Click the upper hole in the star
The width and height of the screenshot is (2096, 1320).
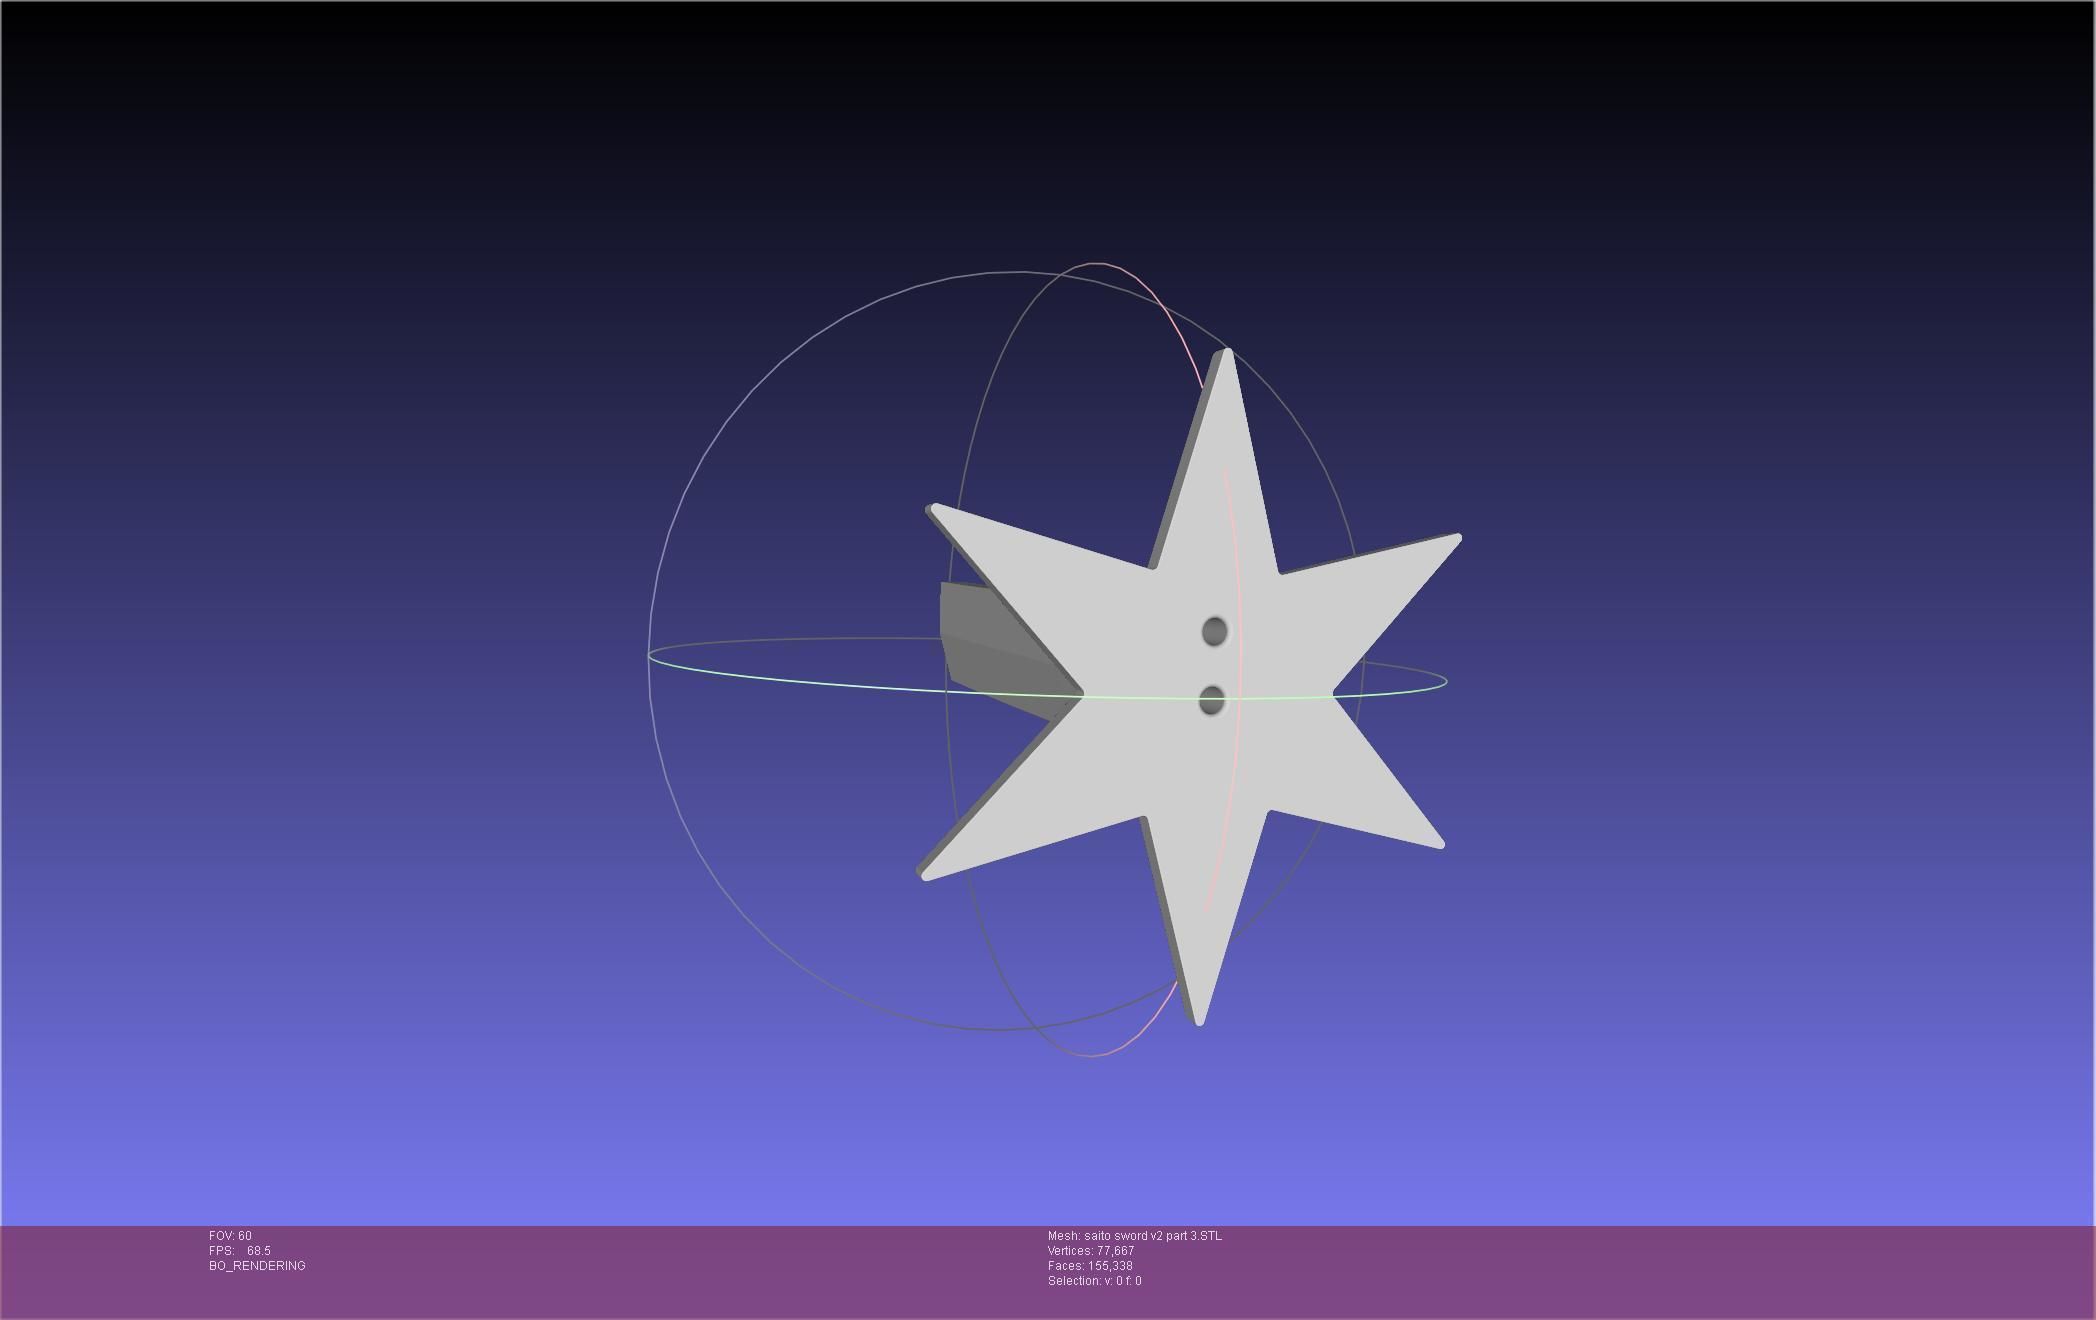click(1214, 631)
